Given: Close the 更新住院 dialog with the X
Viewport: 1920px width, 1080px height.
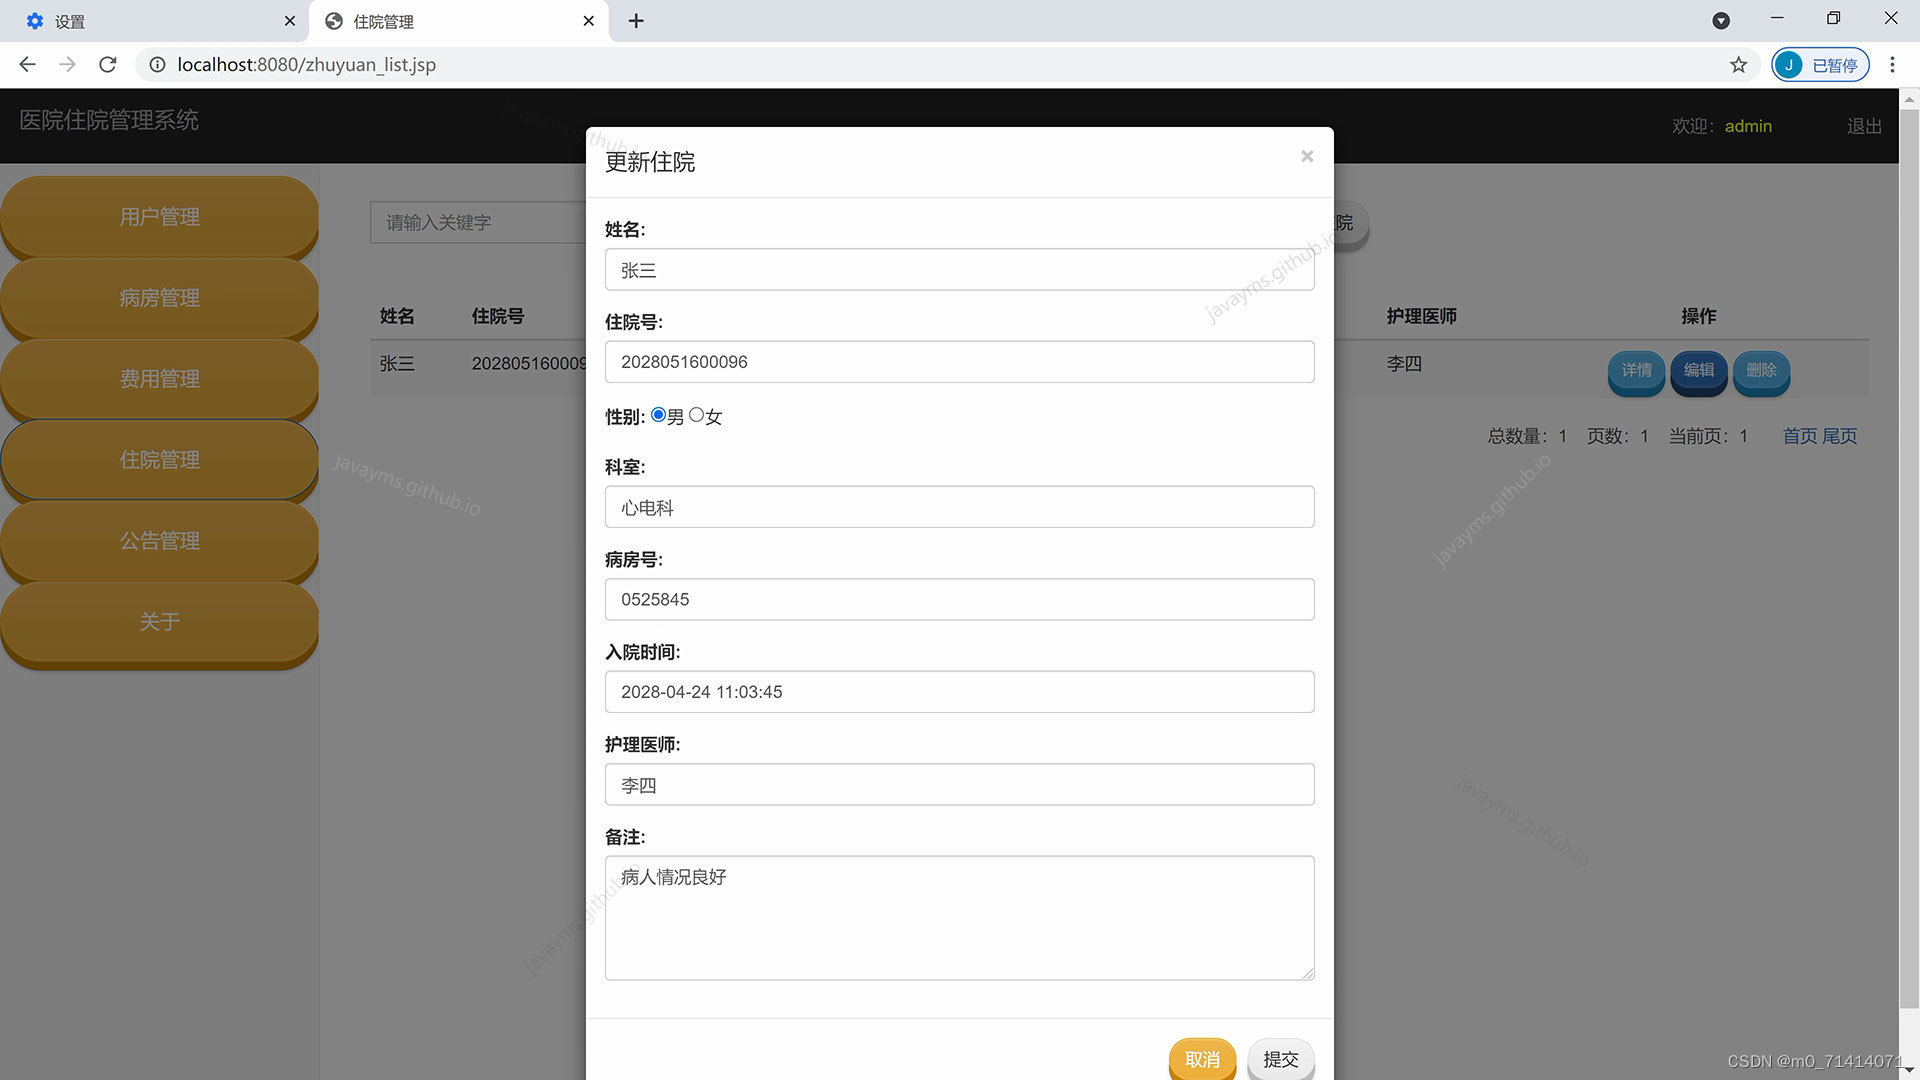Looking at the screenshot, I should pyautogui.click(x=1307, y=156).
